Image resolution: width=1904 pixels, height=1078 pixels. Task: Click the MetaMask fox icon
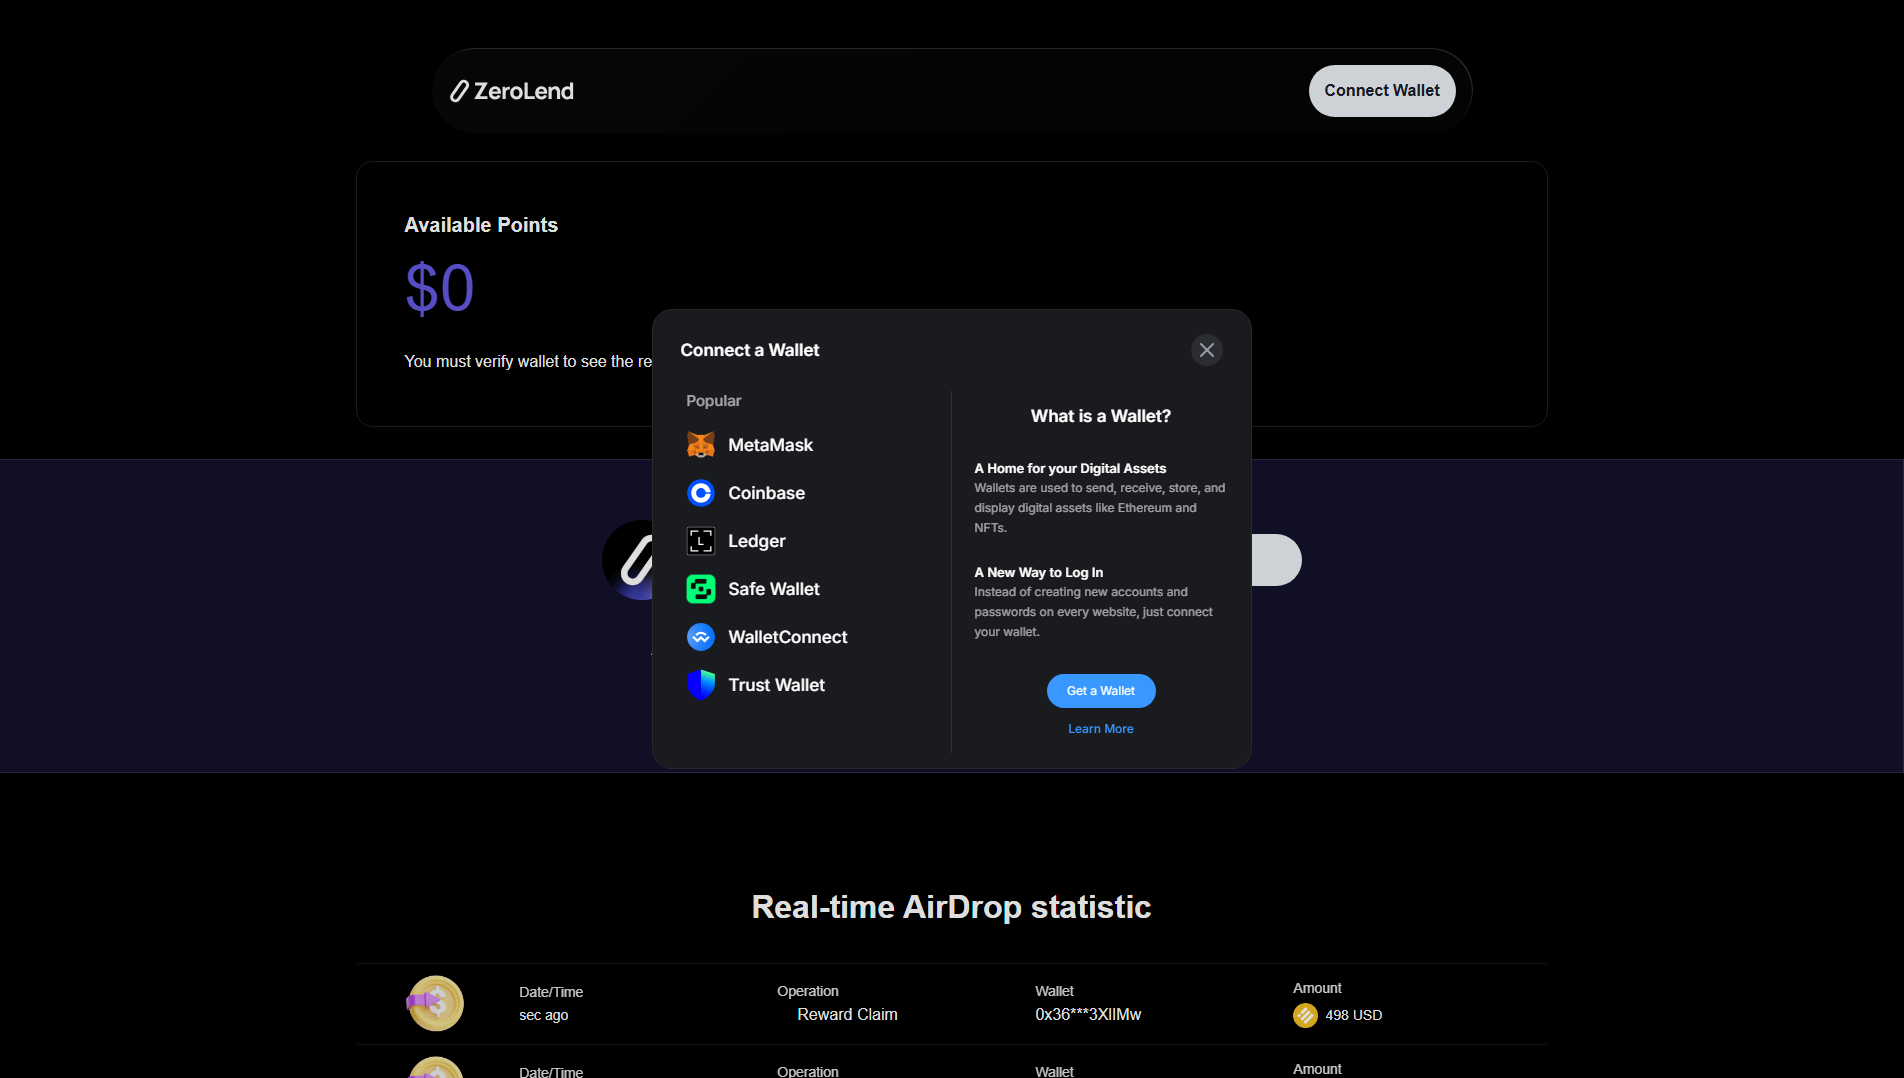pyautogui.click(x=701, y=445)
